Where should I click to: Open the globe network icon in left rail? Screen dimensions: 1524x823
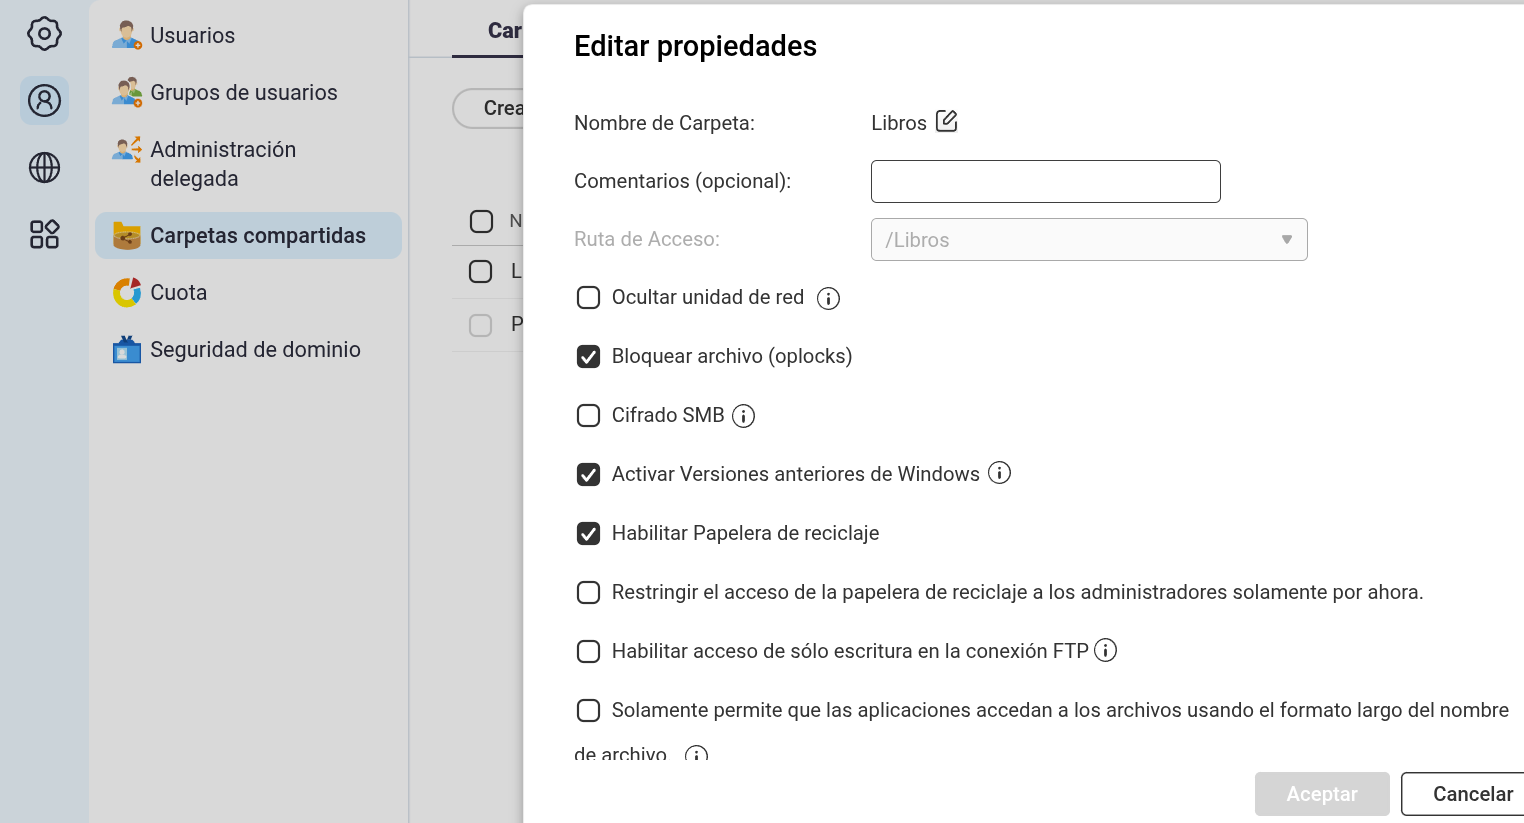point(44,168)
